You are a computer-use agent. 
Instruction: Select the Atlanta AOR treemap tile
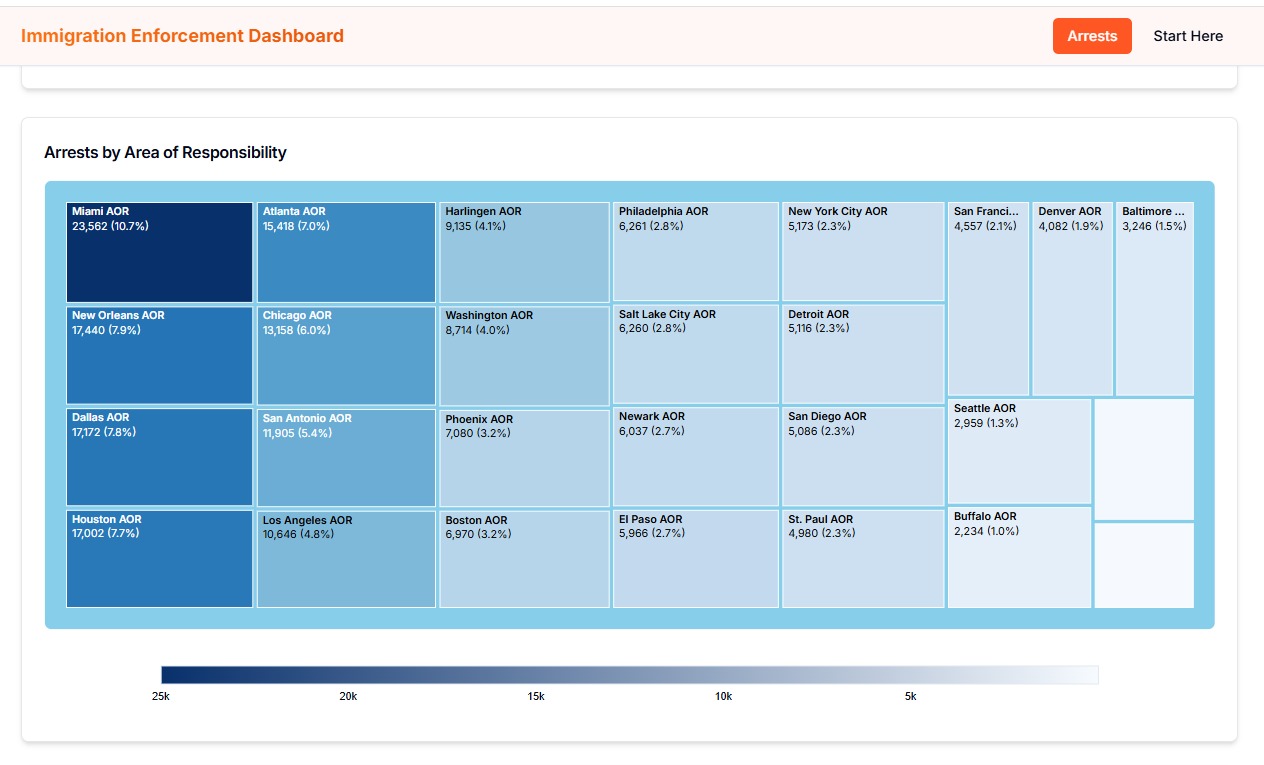[x=346, y=252]
